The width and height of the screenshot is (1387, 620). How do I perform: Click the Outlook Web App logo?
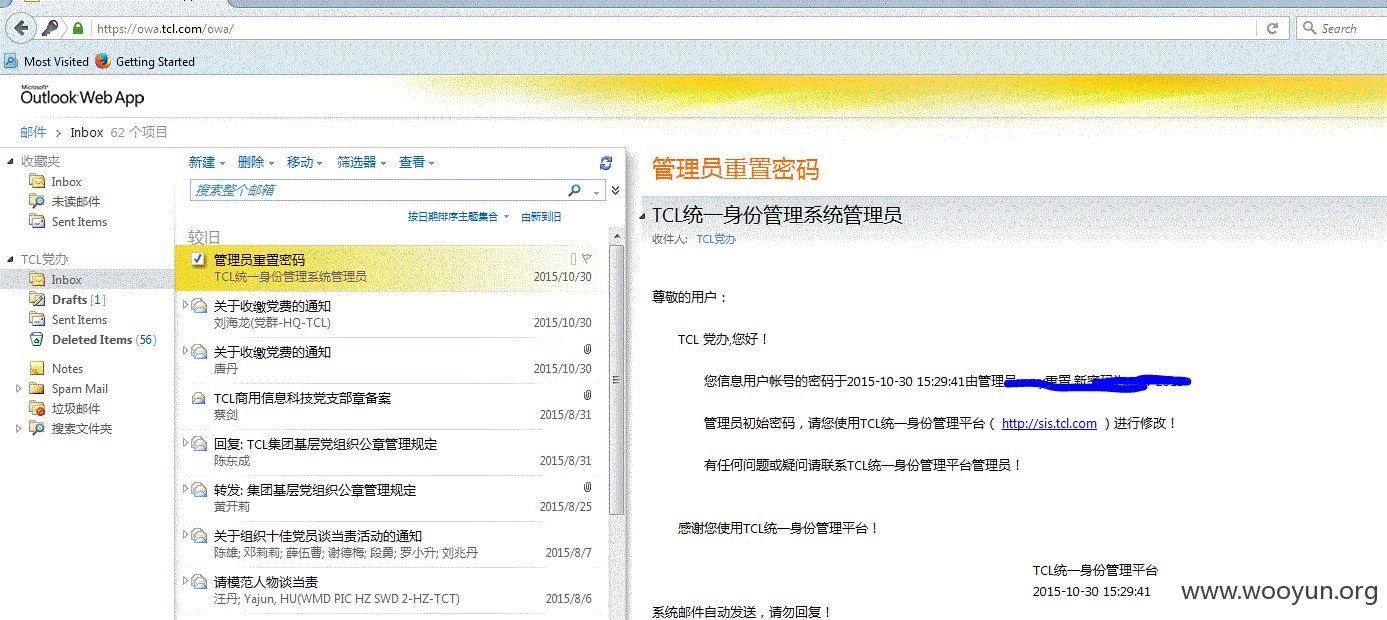(x=82, y=96)
